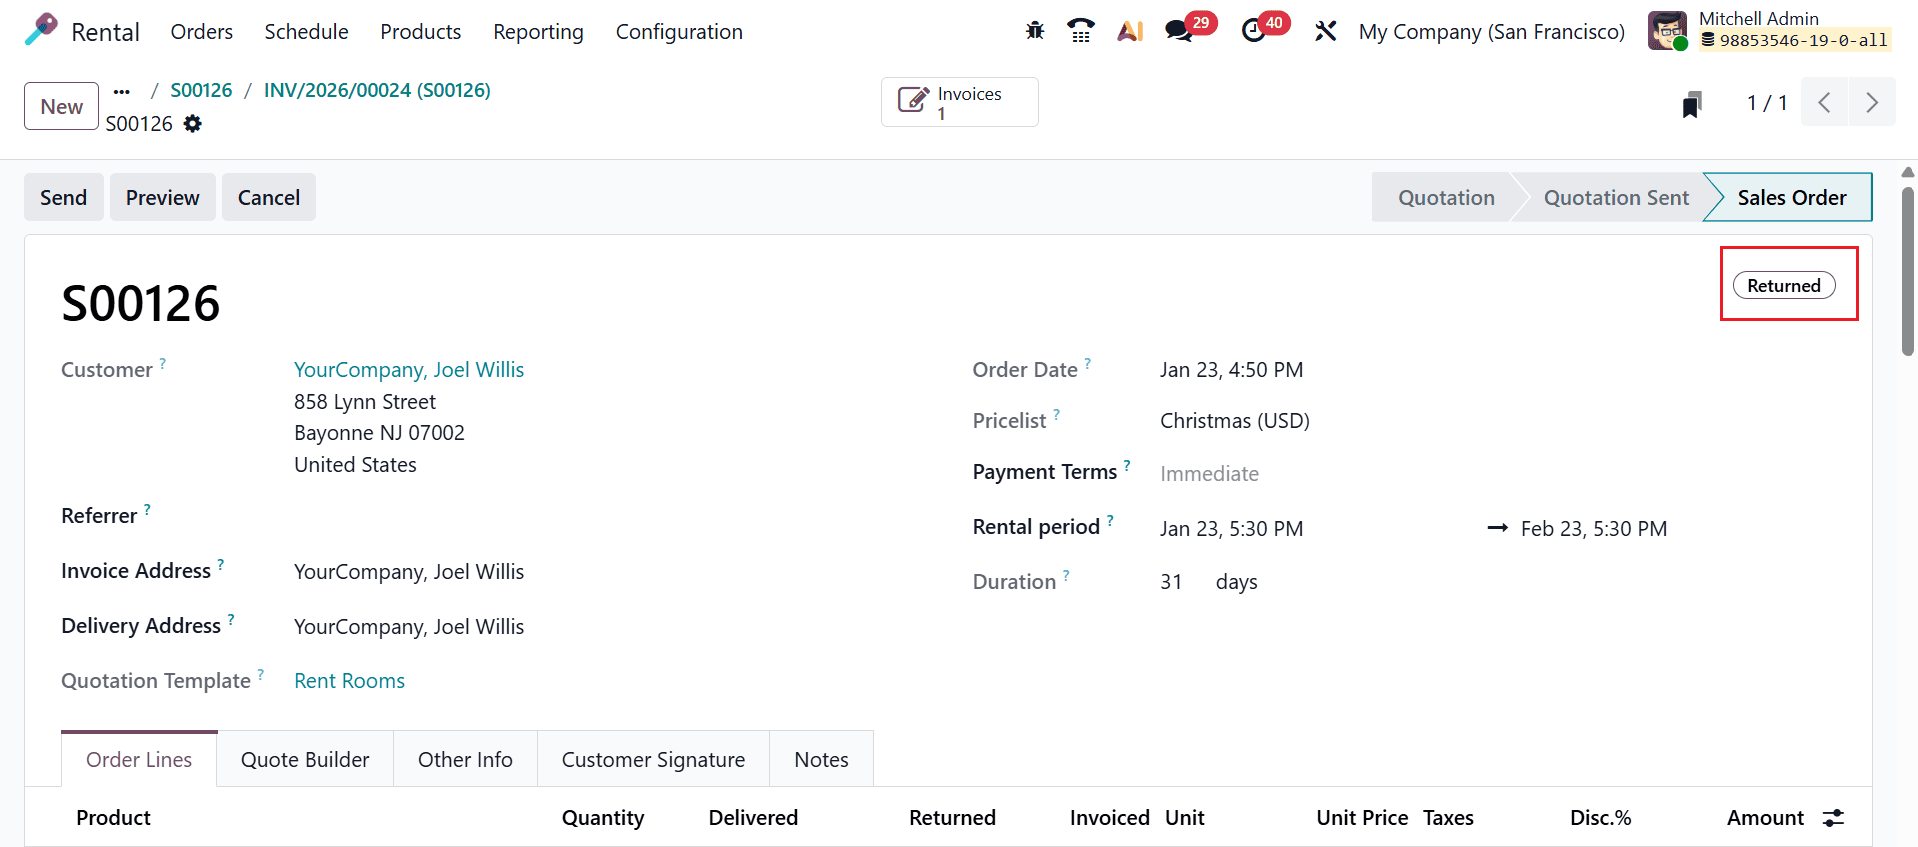This screenshot has height=847, width=1918.
Task: Click the vertical scrollbar thumb
Action: pyautogui.click(x=1908, y=270)
